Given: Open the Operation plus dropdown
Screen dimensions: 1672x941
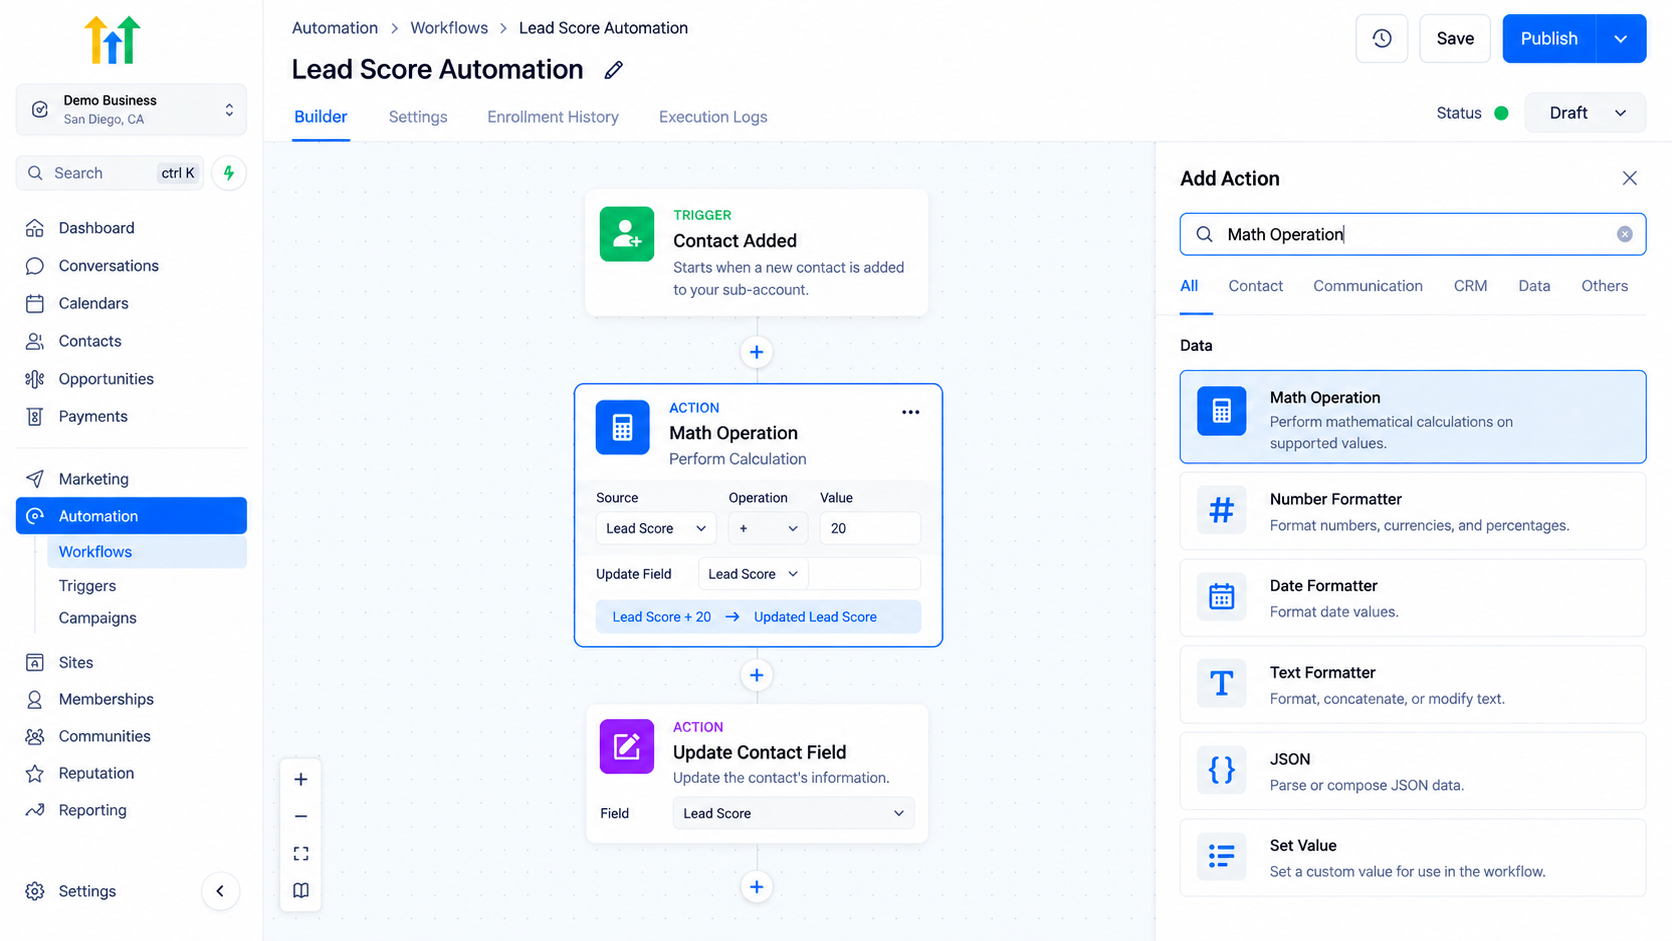Looking at the screenshot, I should pos(767,528).
